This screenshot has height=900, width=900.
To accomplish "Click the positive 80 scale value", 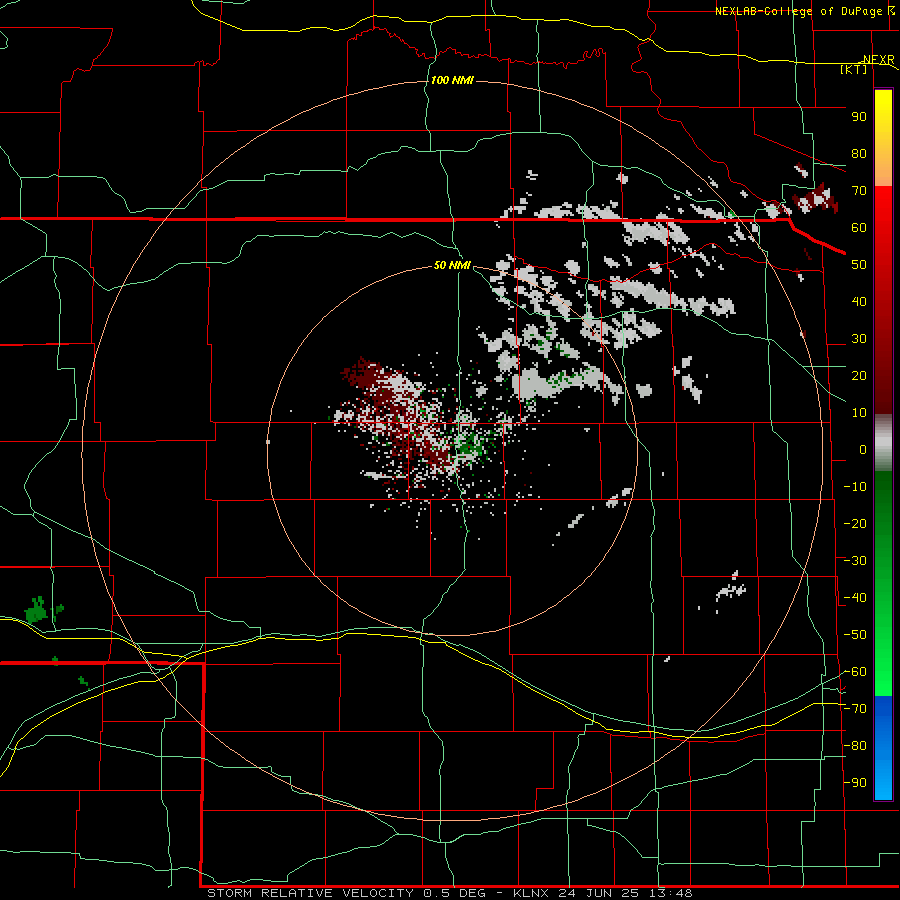I will 859,154.
